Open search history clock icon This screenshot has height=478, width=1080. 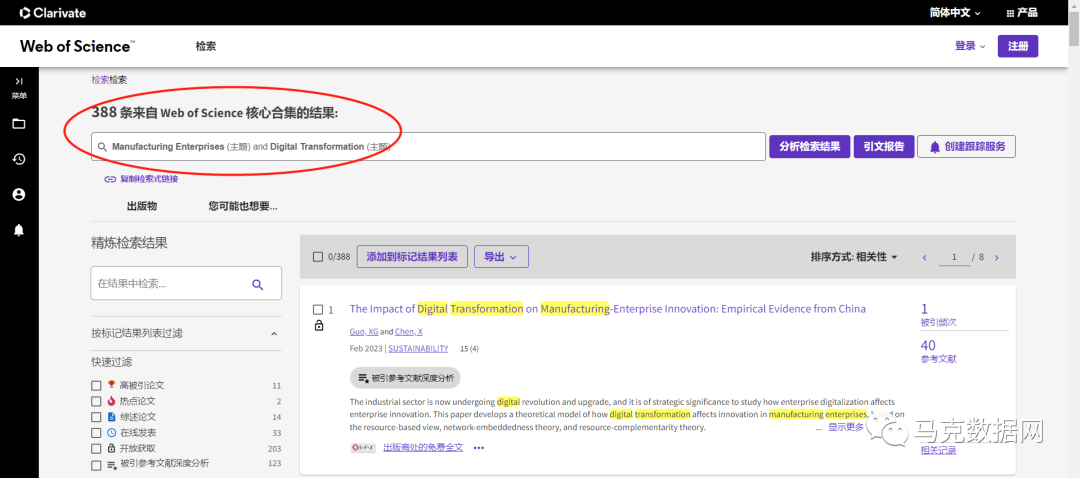(19, 159)
